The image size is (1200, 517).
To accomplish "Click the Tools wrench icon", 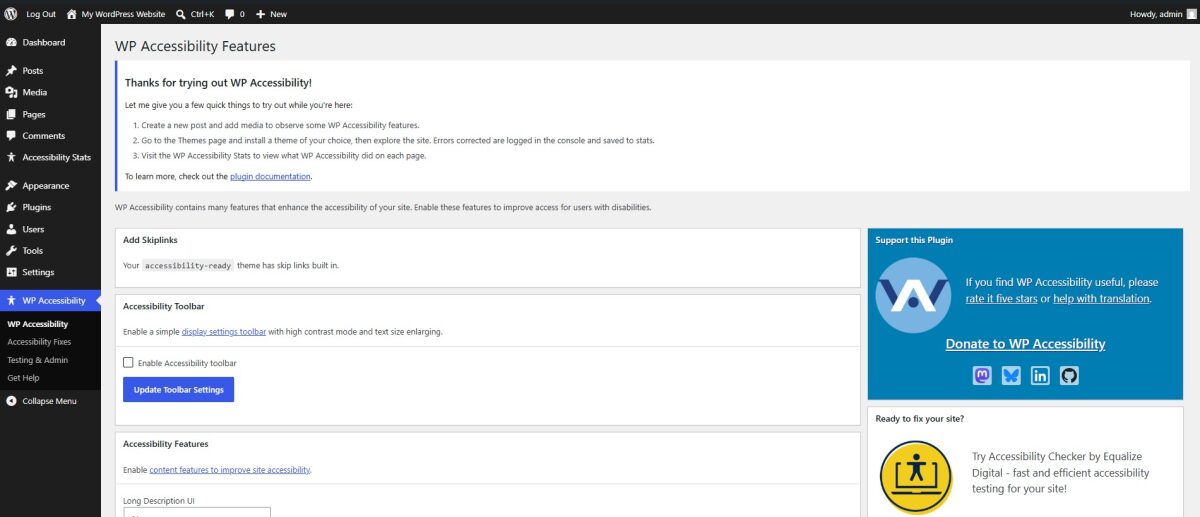I will tap(11, 251).
